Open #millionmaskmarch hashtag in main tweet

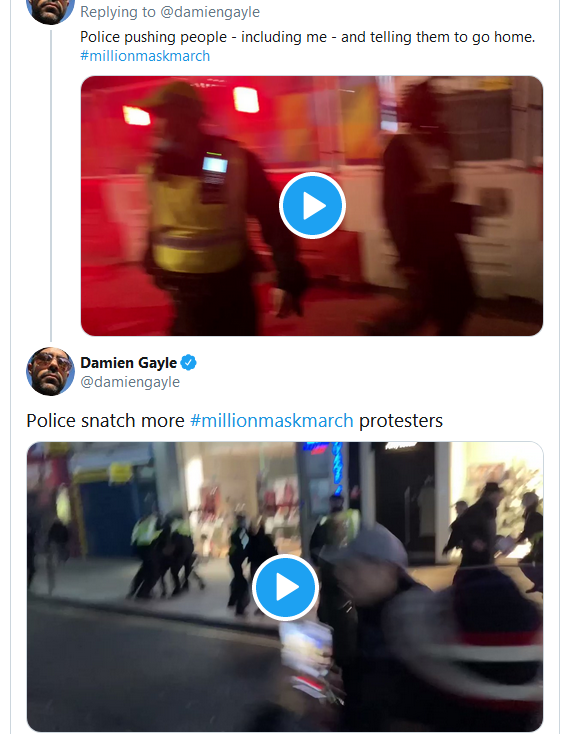tap(272, 420)
